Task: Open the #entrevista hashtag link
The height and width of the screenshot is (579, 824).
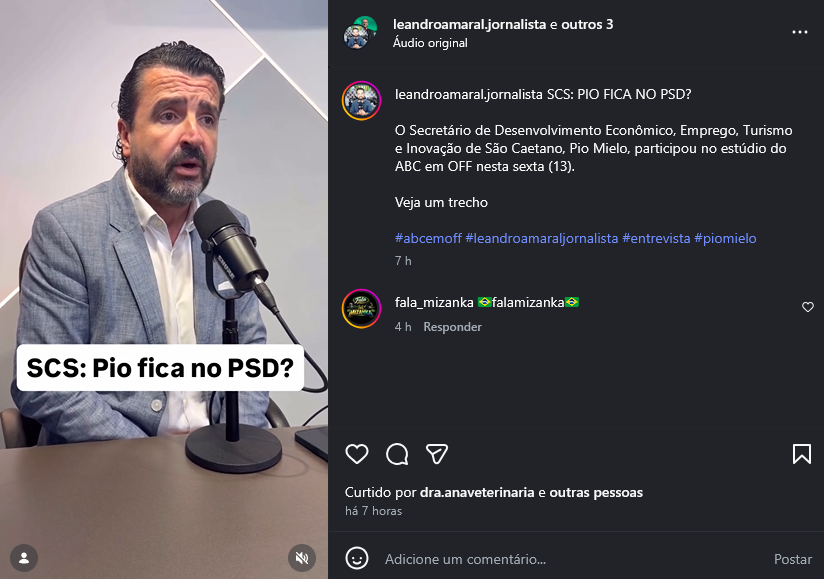Action: tap(656, 238)
